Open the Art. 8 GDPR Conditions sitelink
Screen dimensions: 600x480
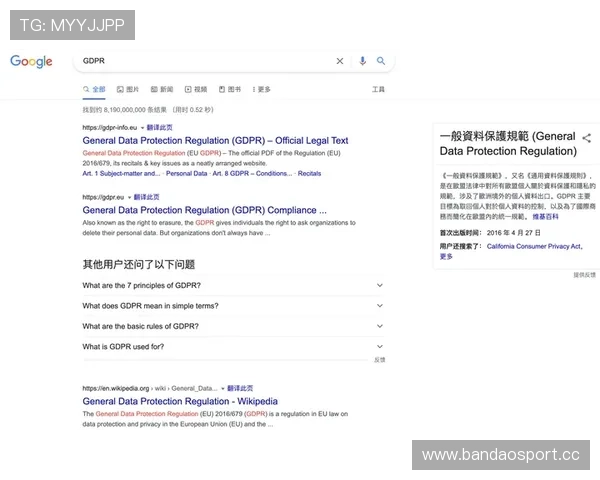pos(252,173)
